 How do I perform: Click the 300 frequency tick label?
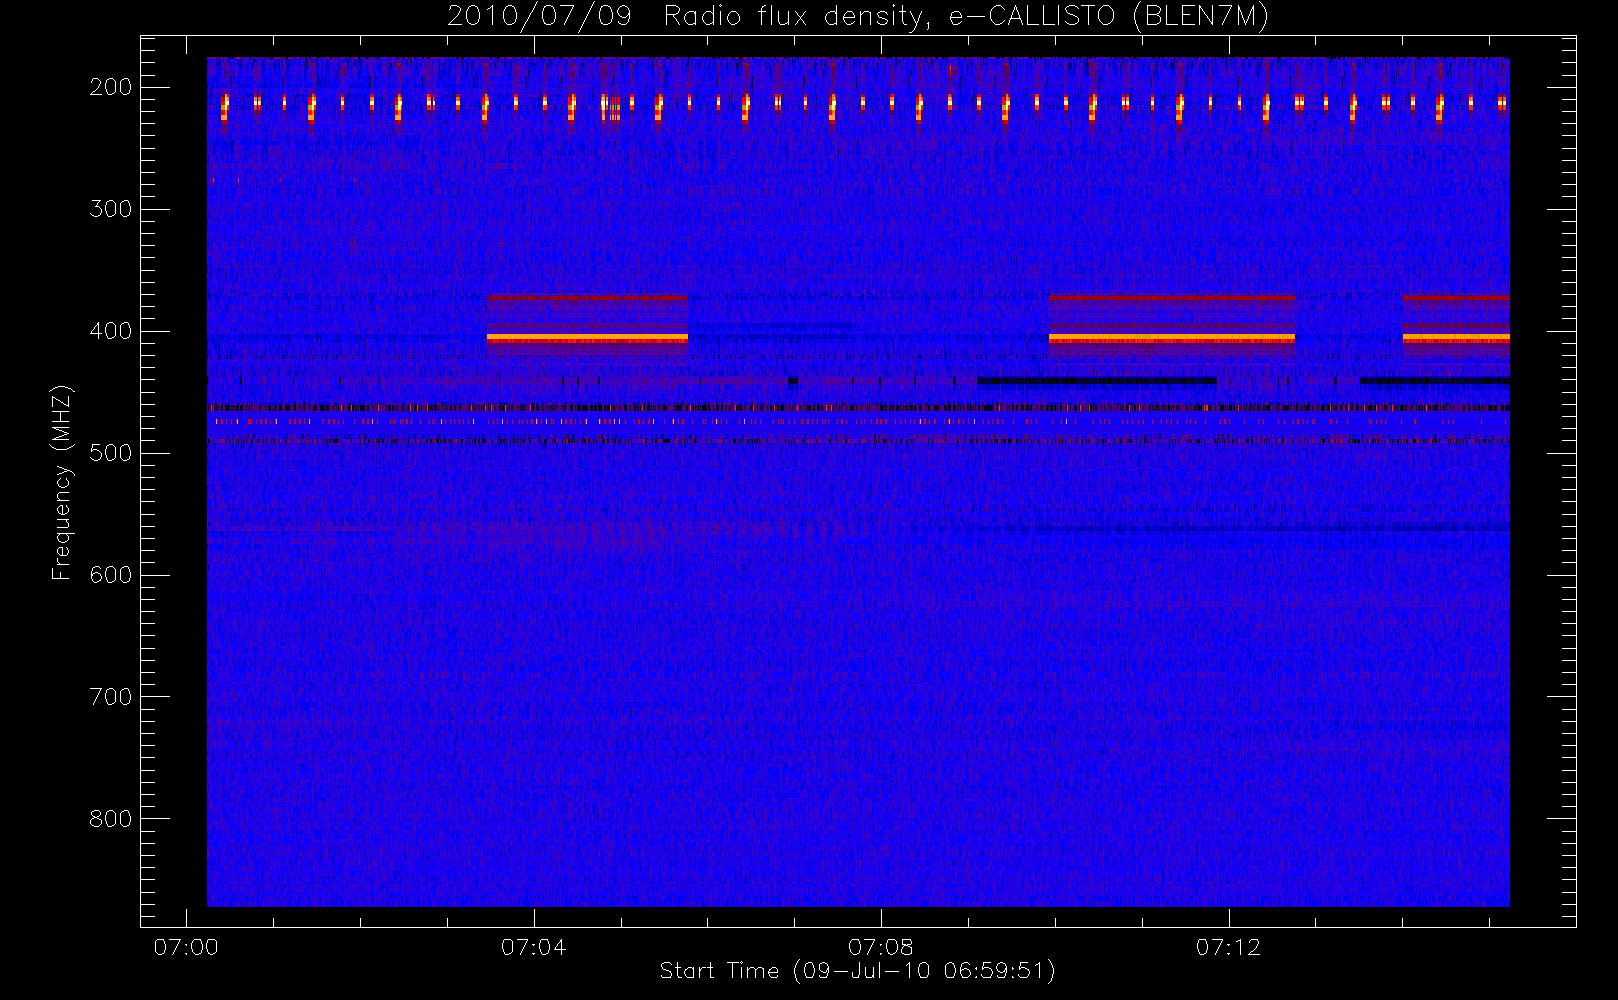[111, 209]
